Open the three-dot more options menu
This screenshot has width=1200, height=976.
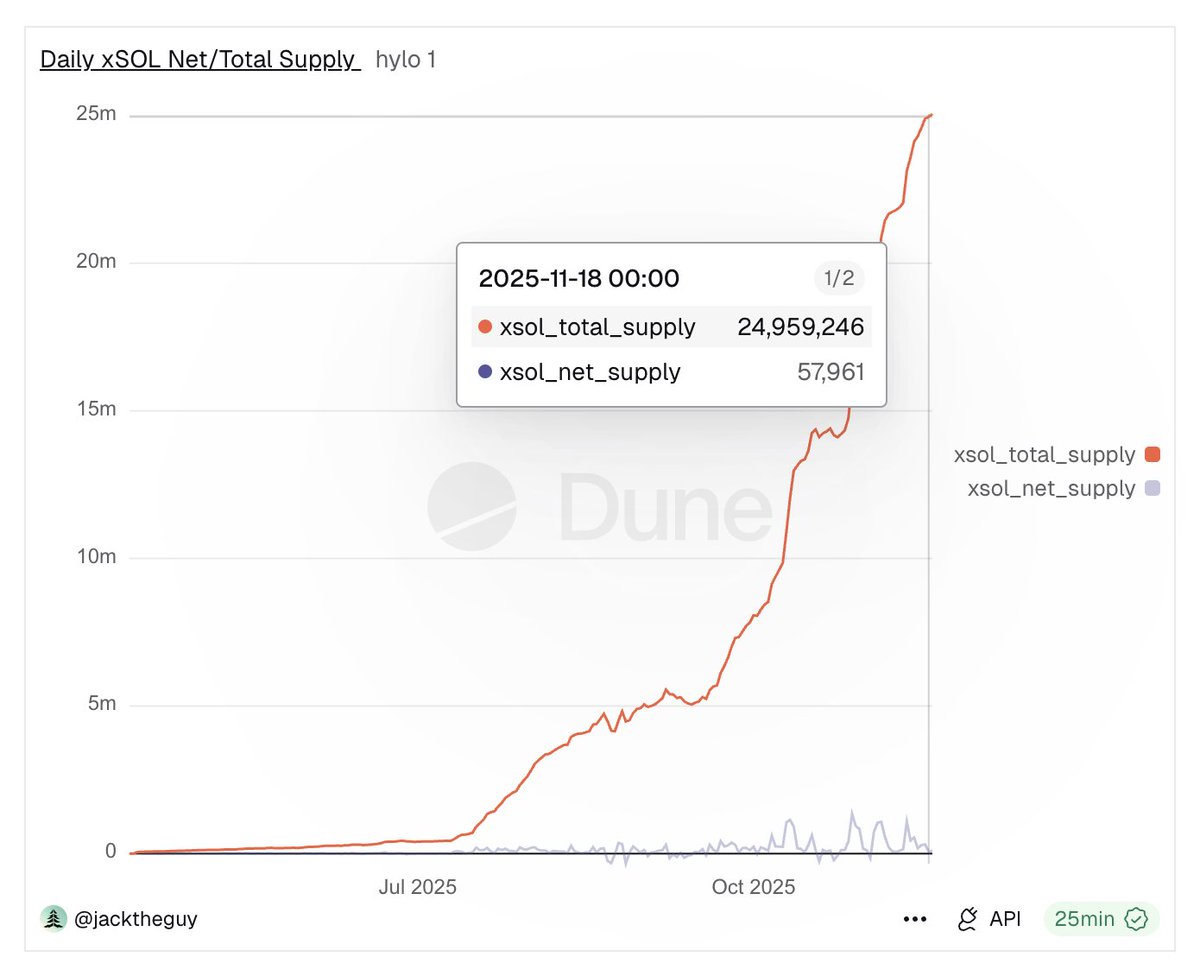pyautogui.click(x=915, y=919)
